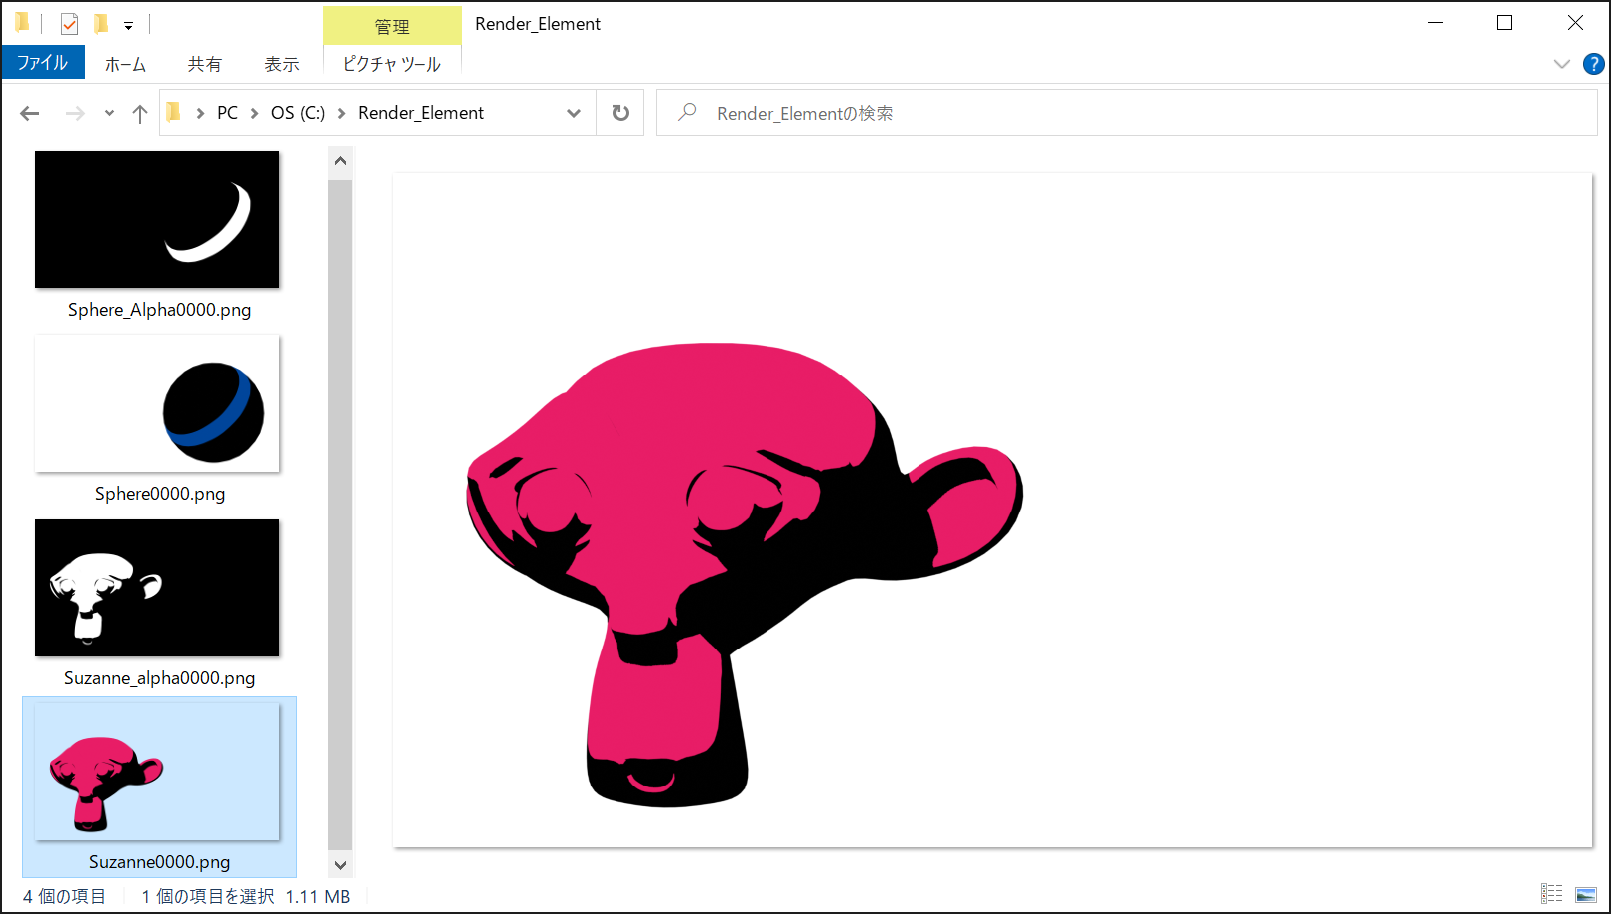Click the file list vertical scrollbar thumb
Image resolution: width=1611 pixels, height=914 pixels.
(x=340, y=513)
